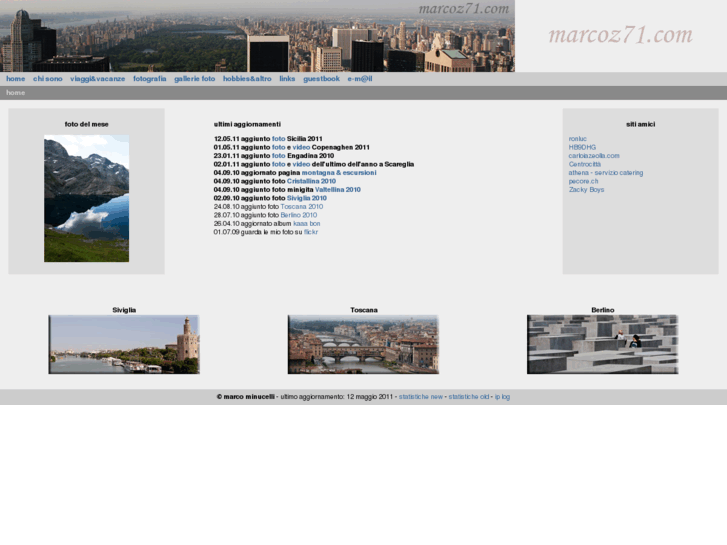Open the flickr link
Screen dimensions: 727x545
[311, 232]
